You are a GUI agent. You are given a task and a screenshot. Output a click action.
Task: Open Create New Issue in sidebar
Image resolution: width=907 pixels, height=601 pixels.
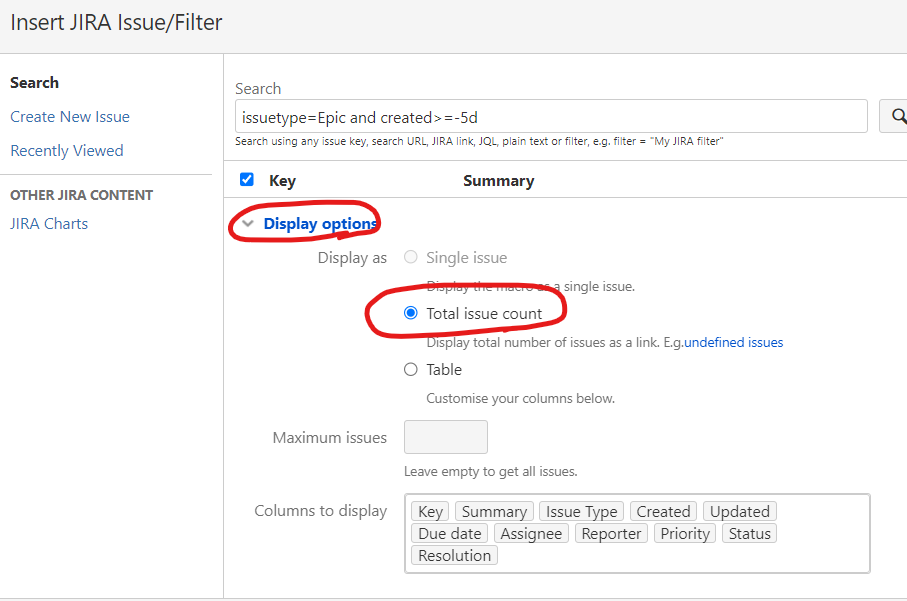click(70, 117)
